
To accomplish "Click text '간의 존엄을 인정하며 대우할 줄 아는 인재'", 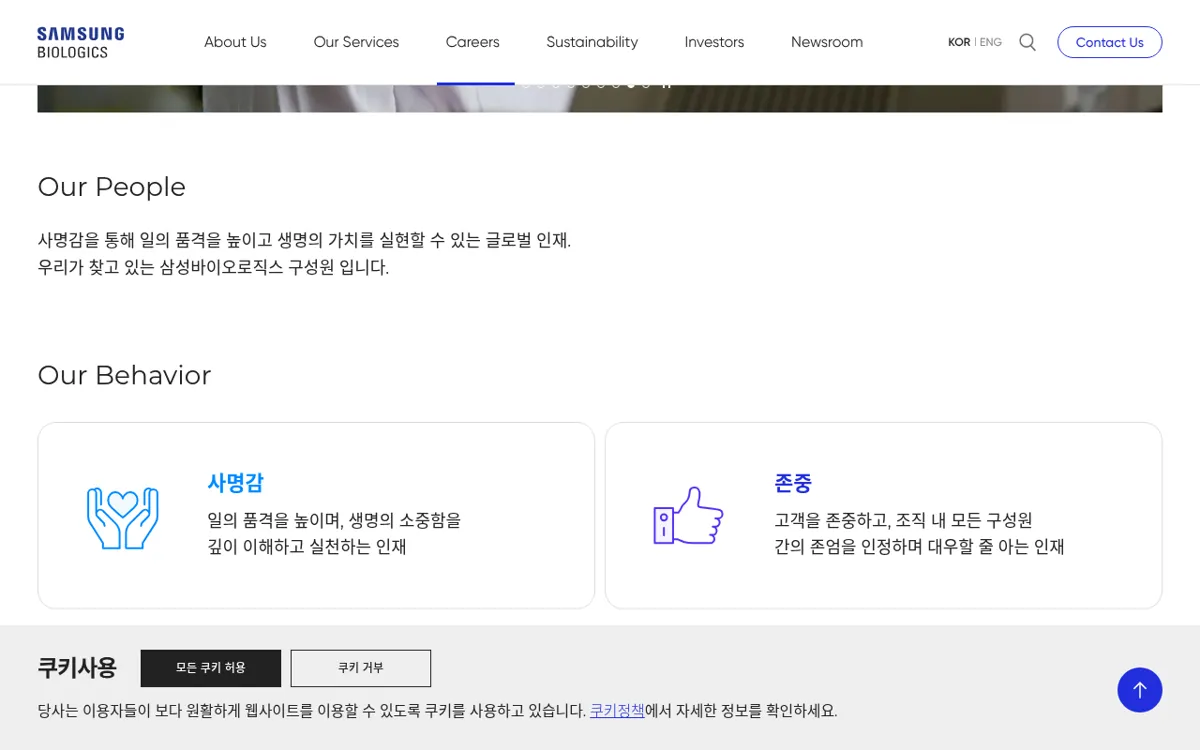I will click(x=919, y=547).
